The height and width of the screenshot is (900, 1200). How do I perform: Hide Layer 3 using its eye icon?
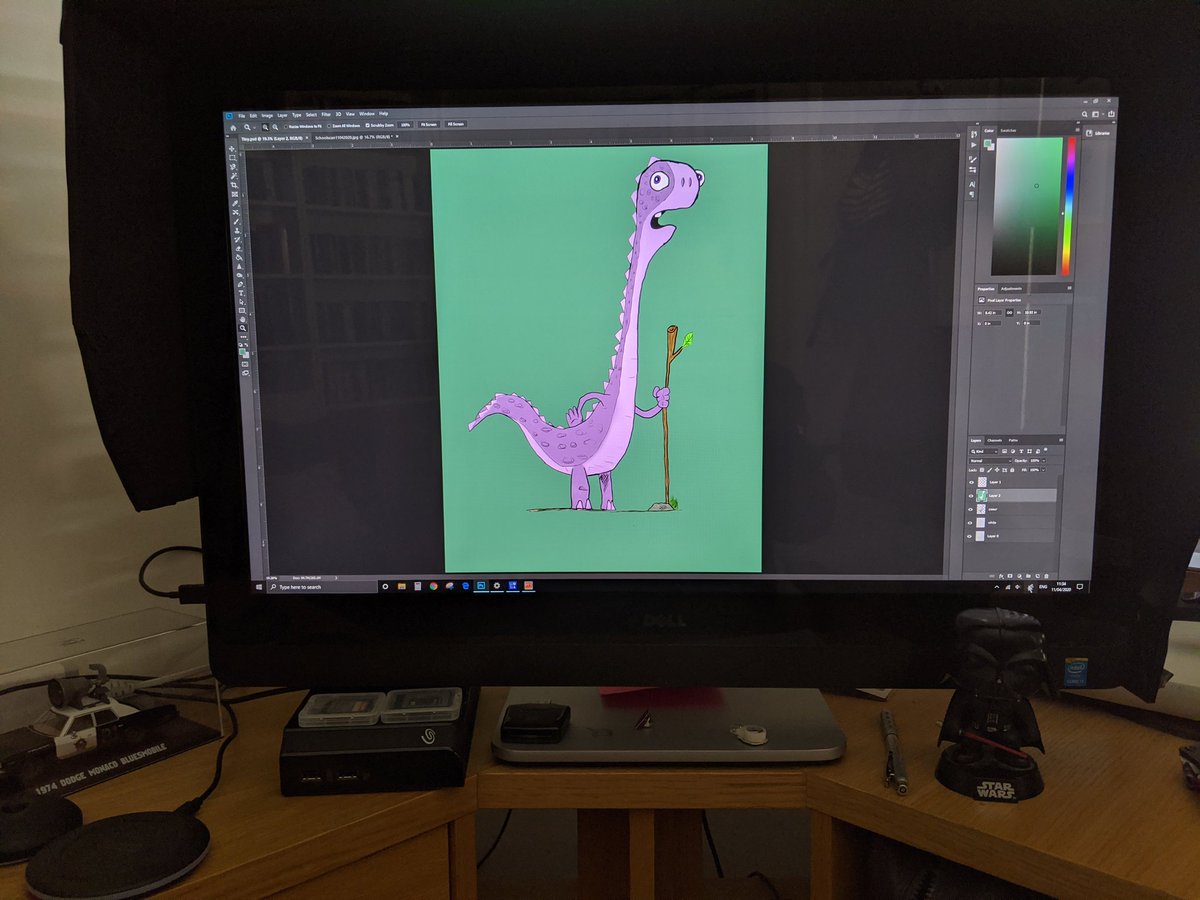(971, 482)
